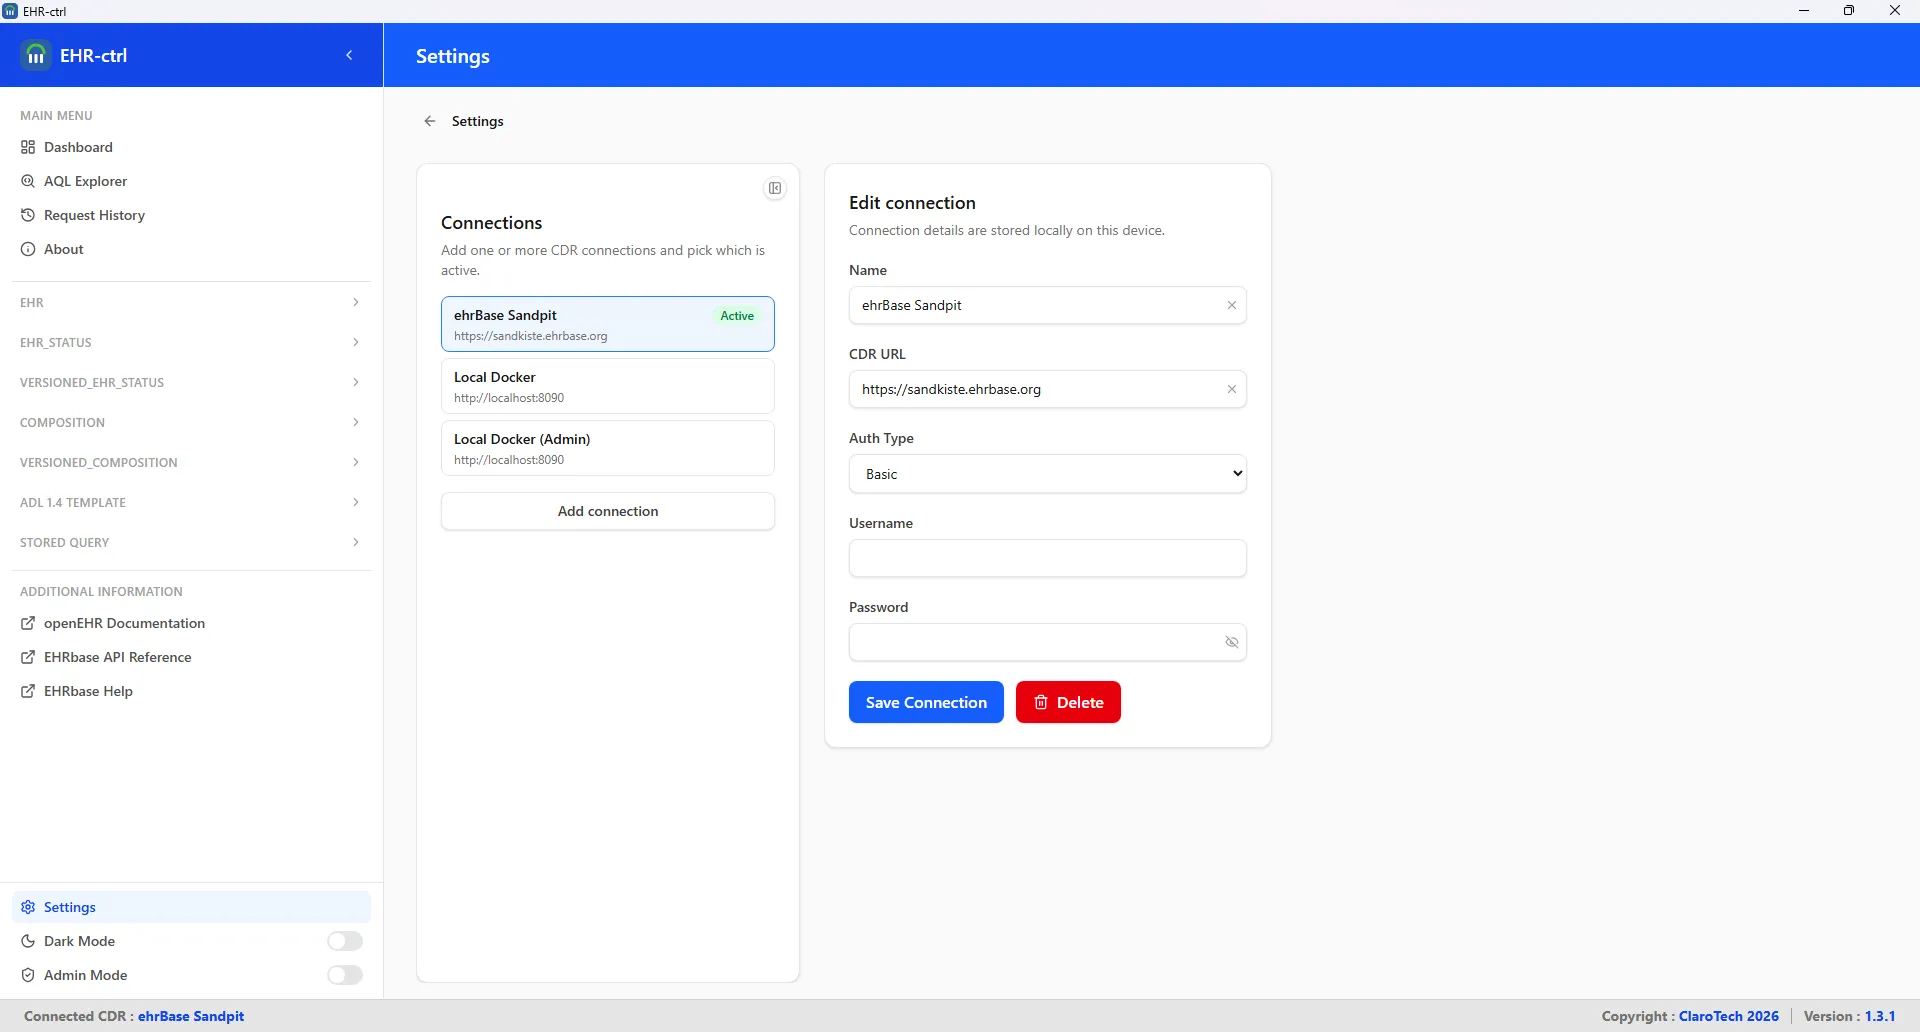Expand the EHR_STATUS section
The width and height of the screenshot is (1920, 1032).
pyautogui.click(x=191, y=342)
